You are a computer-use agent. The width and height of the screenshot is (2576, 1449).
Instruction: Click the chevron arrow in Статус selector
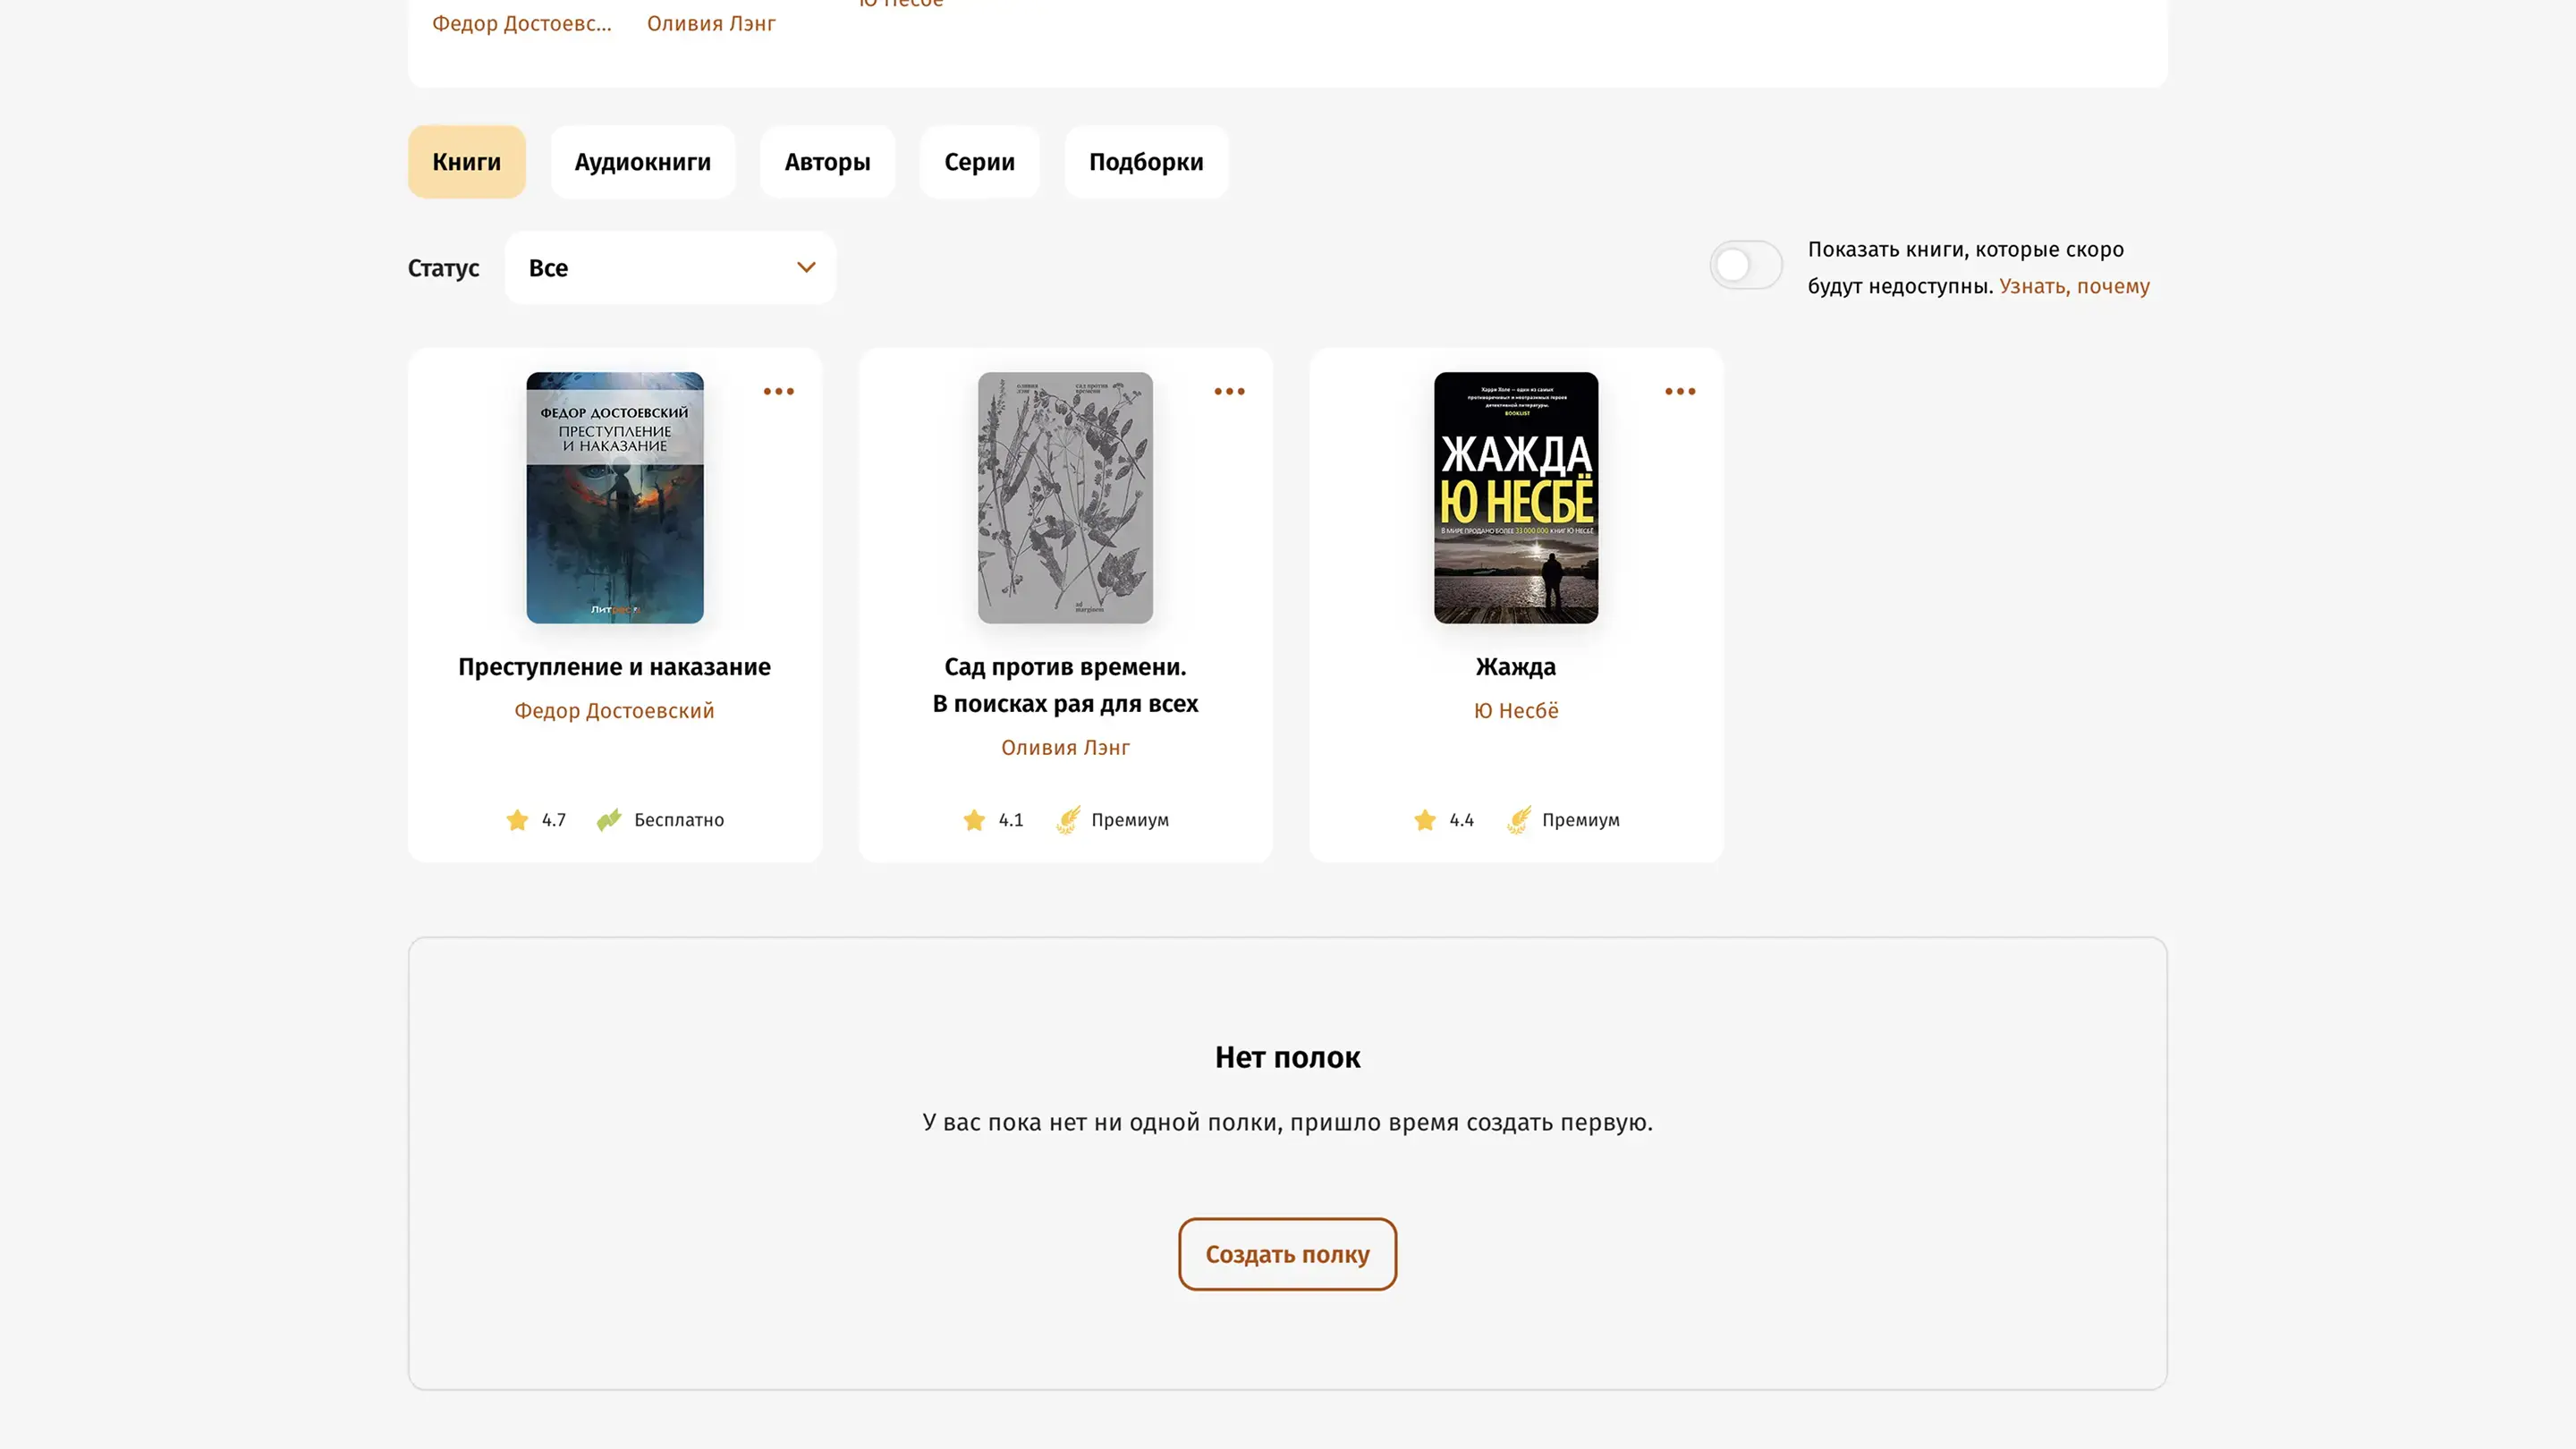coord(806,268)
